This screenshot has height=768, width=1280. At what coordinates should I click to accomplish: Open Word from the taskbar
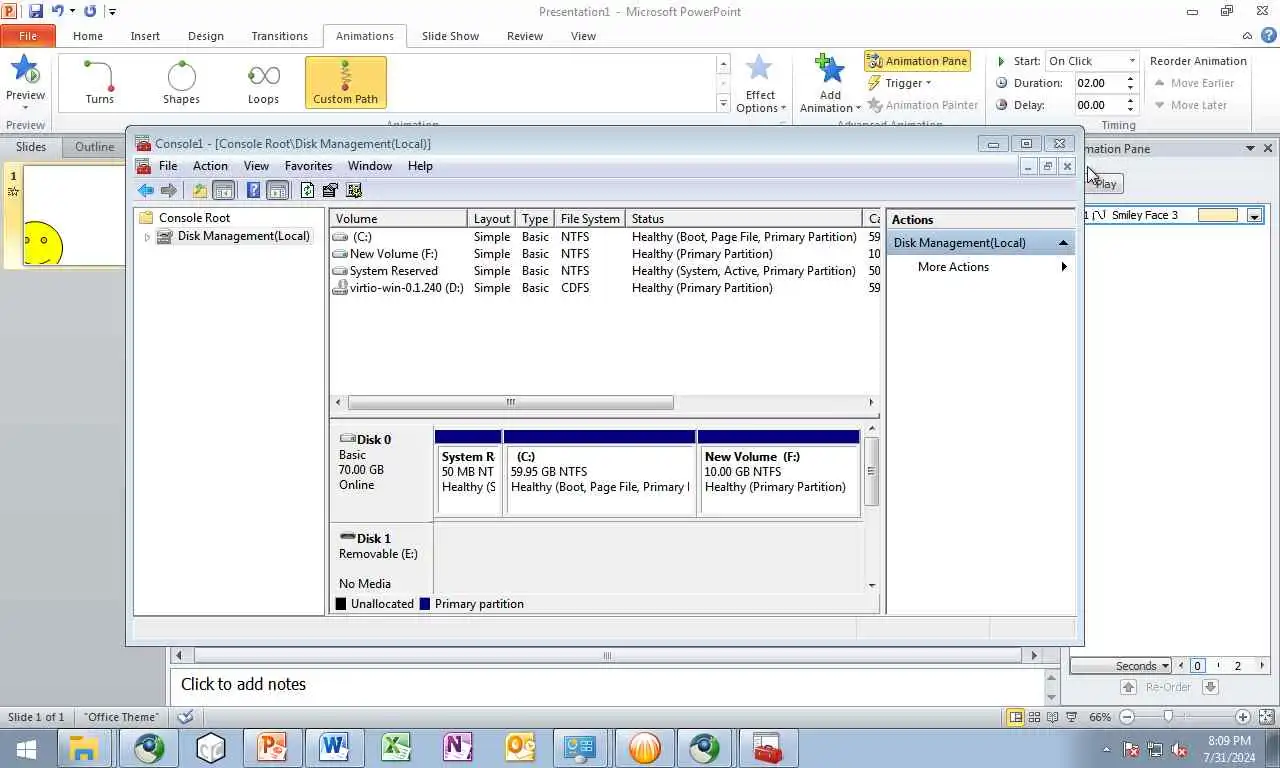(x=334, y=748)
